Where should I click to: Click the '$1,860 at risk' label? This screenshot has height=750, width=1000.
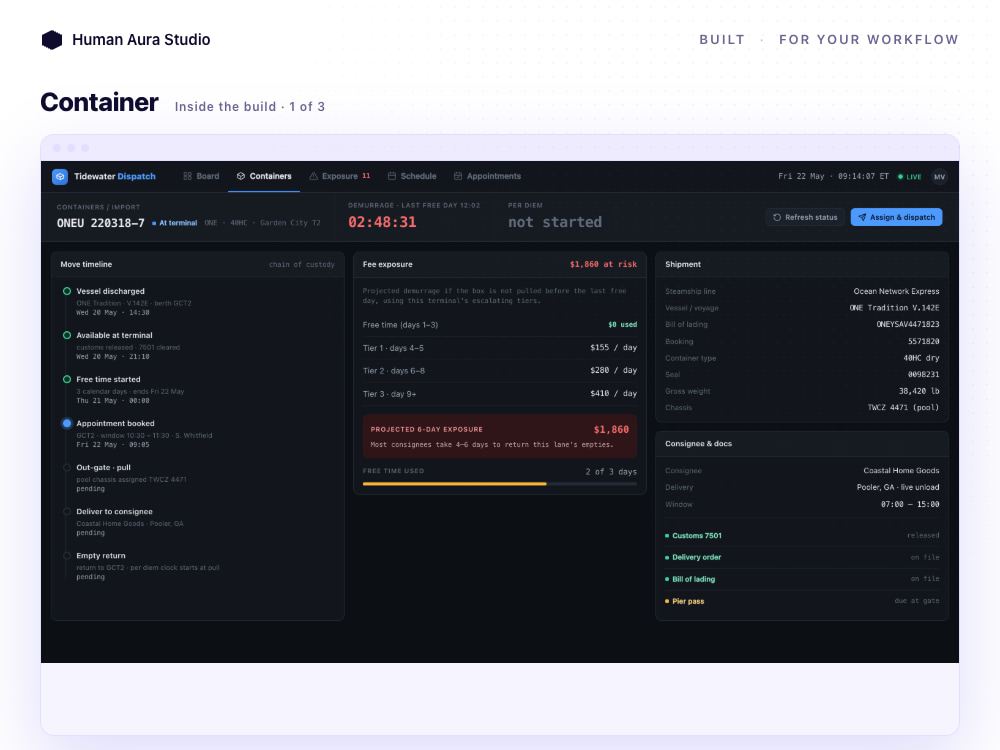603,265
